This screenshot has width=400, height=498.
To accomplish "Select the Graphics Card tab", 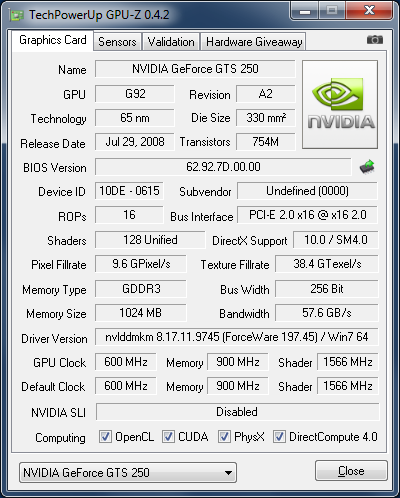I will [53, 40].
